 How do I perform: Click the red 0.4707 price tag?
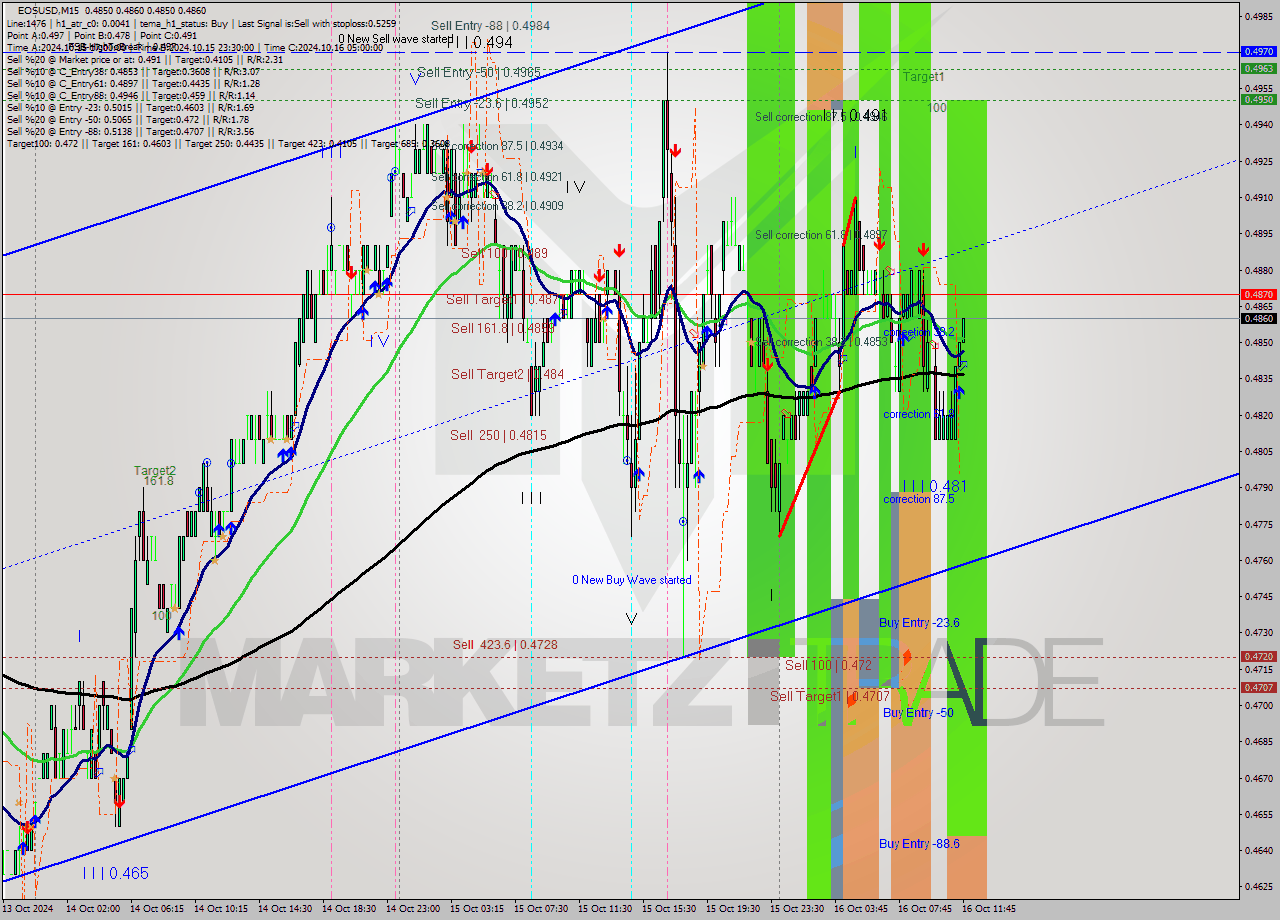[x=1258, y=688]
